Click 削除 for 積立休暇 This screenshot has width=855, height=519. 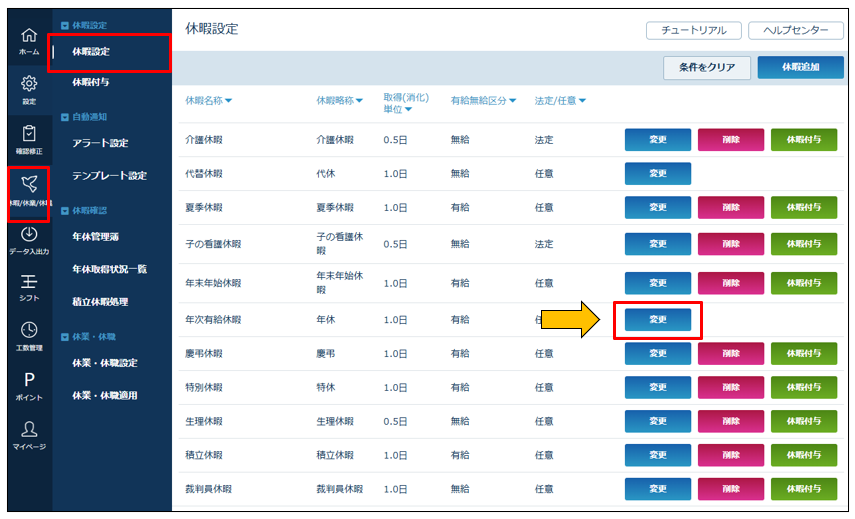click(731, 455)
